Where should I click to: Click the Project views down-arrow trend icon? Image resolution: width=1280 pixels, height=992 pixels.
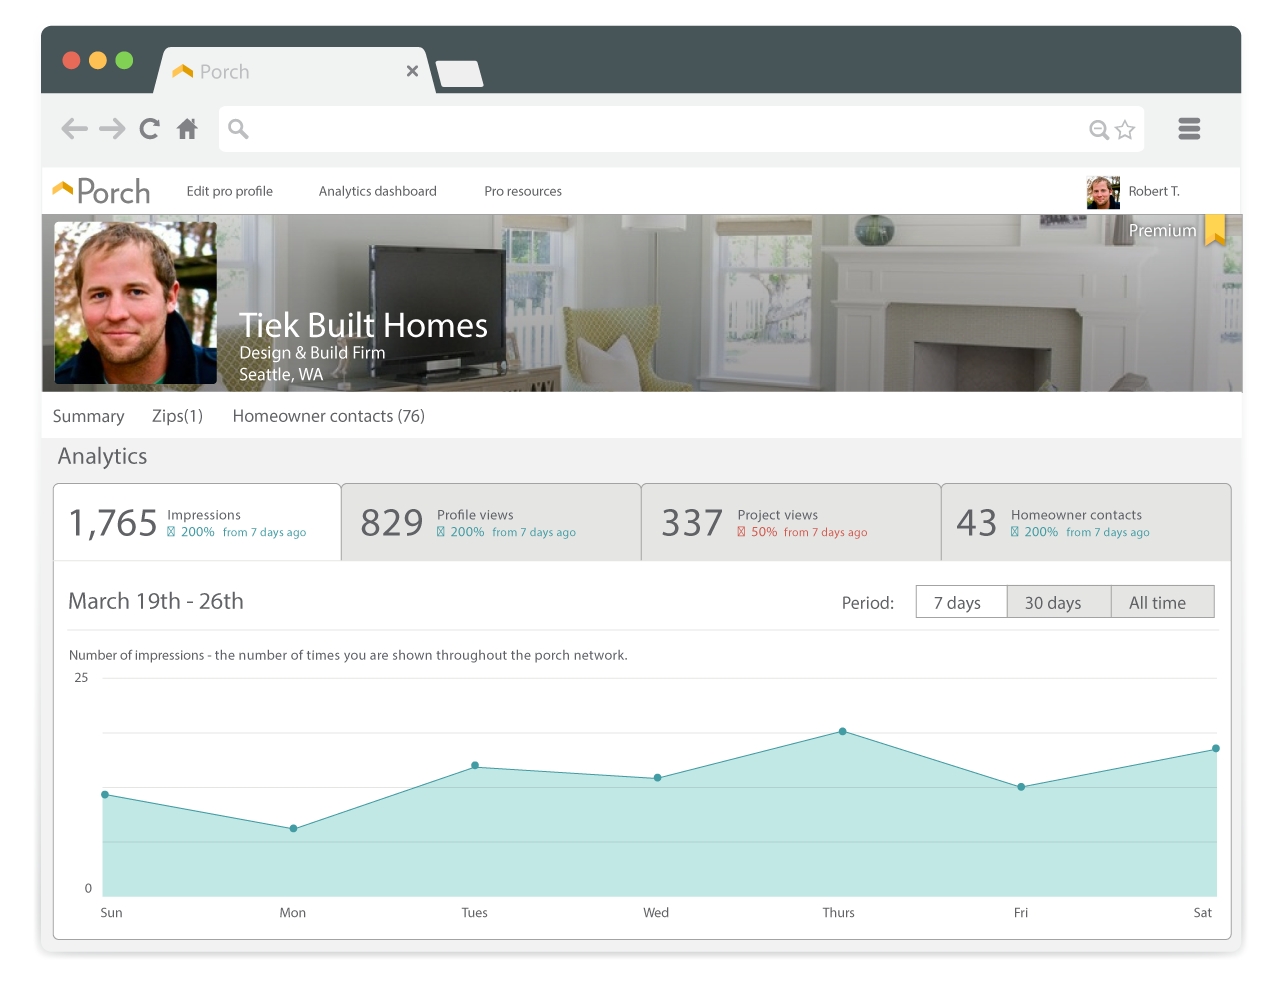(x=741, y=532)
